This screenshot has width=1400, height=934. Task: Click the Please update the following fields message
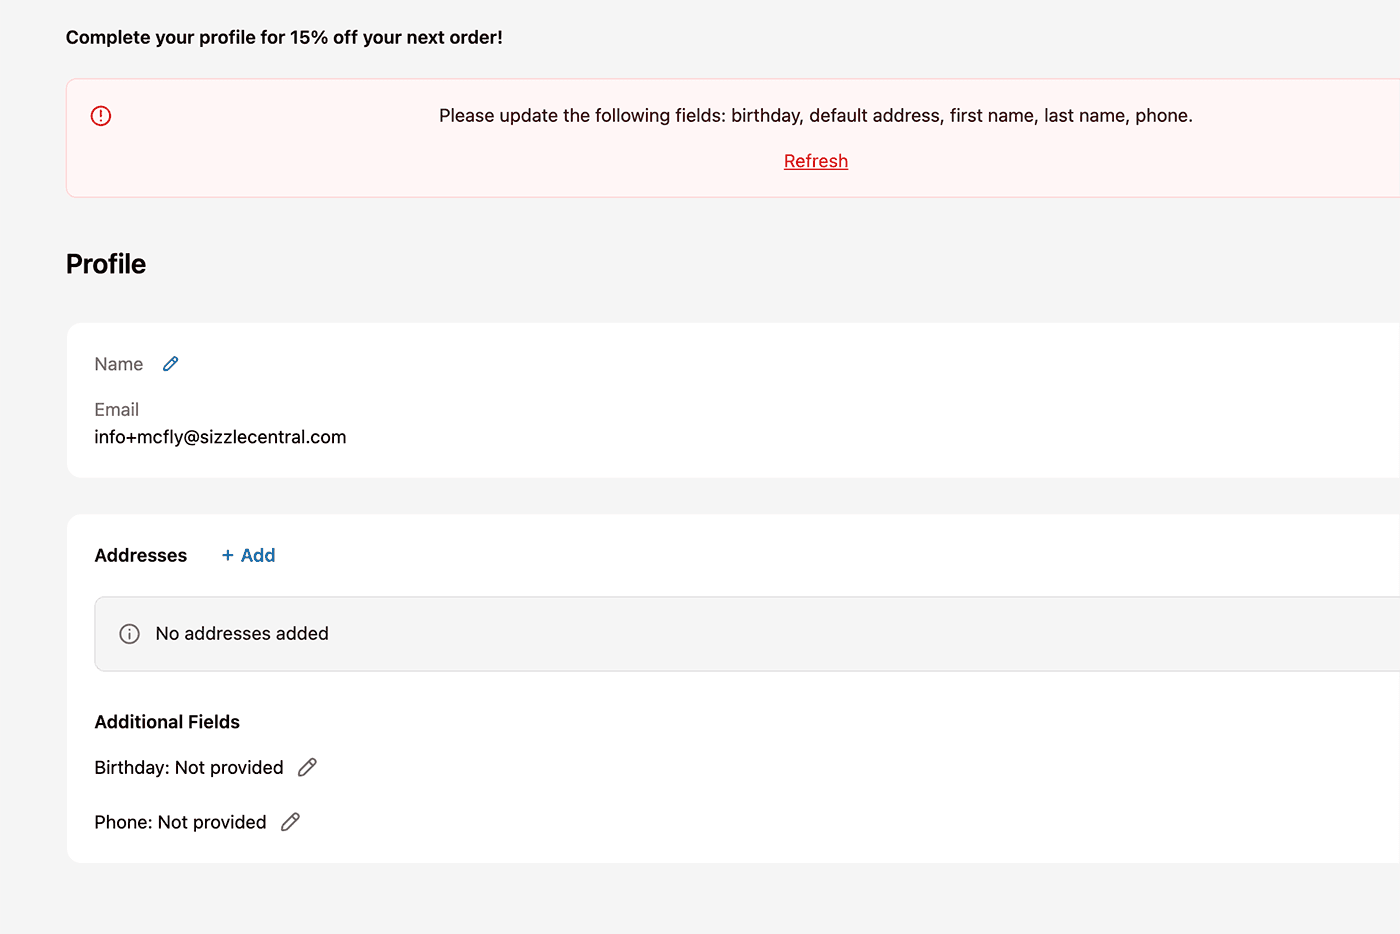[x=816, y=116]
